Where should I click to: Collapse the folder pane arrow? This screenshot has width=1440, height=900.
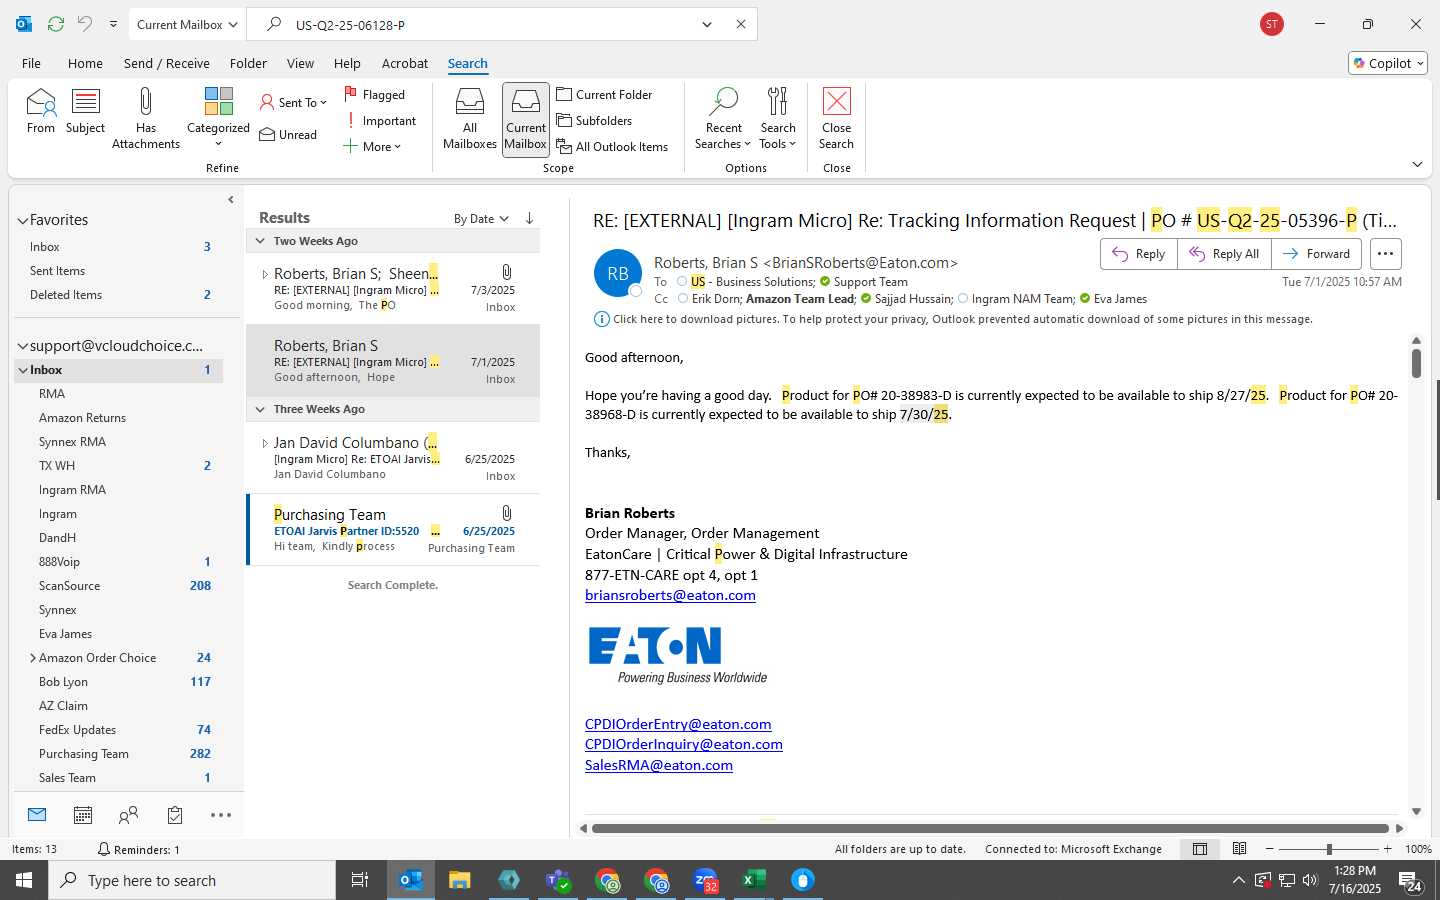231,200
